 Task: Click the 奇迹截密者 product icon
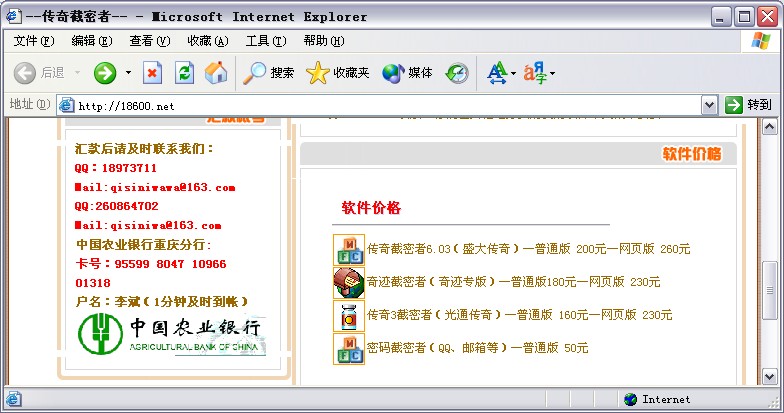pos(349,282)
